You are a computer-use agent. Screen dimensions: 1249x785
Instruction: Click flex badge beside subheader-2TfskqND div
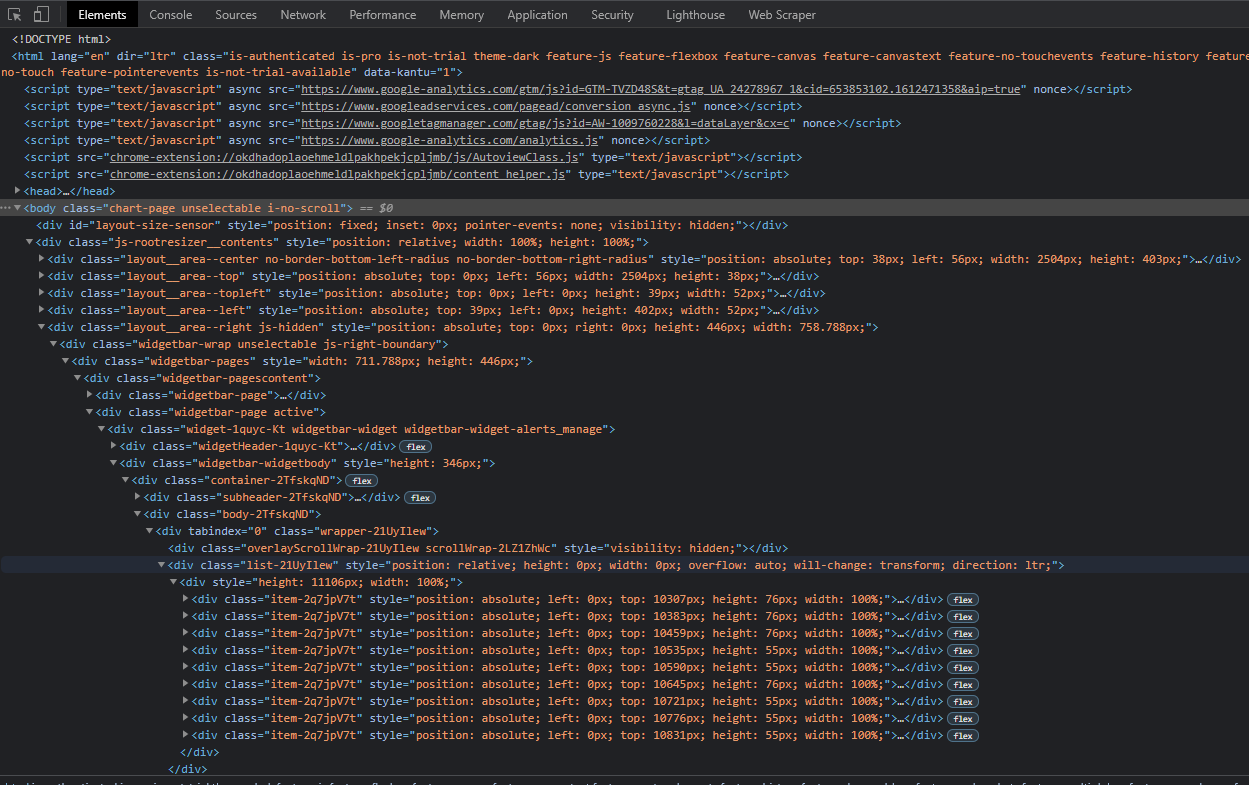pos(420,497)
